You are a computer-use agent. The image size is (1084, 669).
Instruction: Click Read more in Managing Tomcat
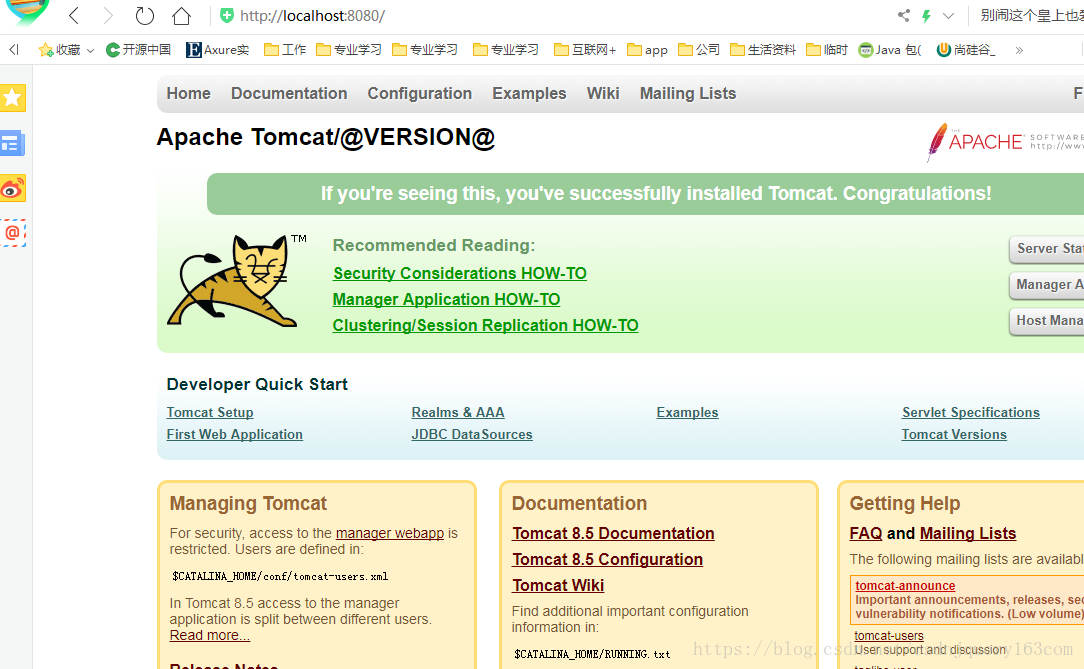(x=209, y=635)
